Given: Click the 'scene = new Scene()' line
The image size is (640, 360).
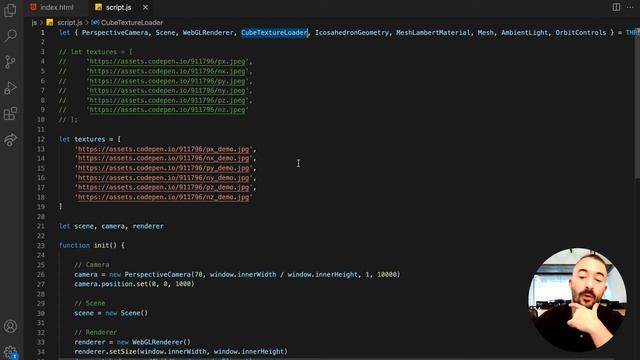Looking at the screenshot, I should point(111,313).
